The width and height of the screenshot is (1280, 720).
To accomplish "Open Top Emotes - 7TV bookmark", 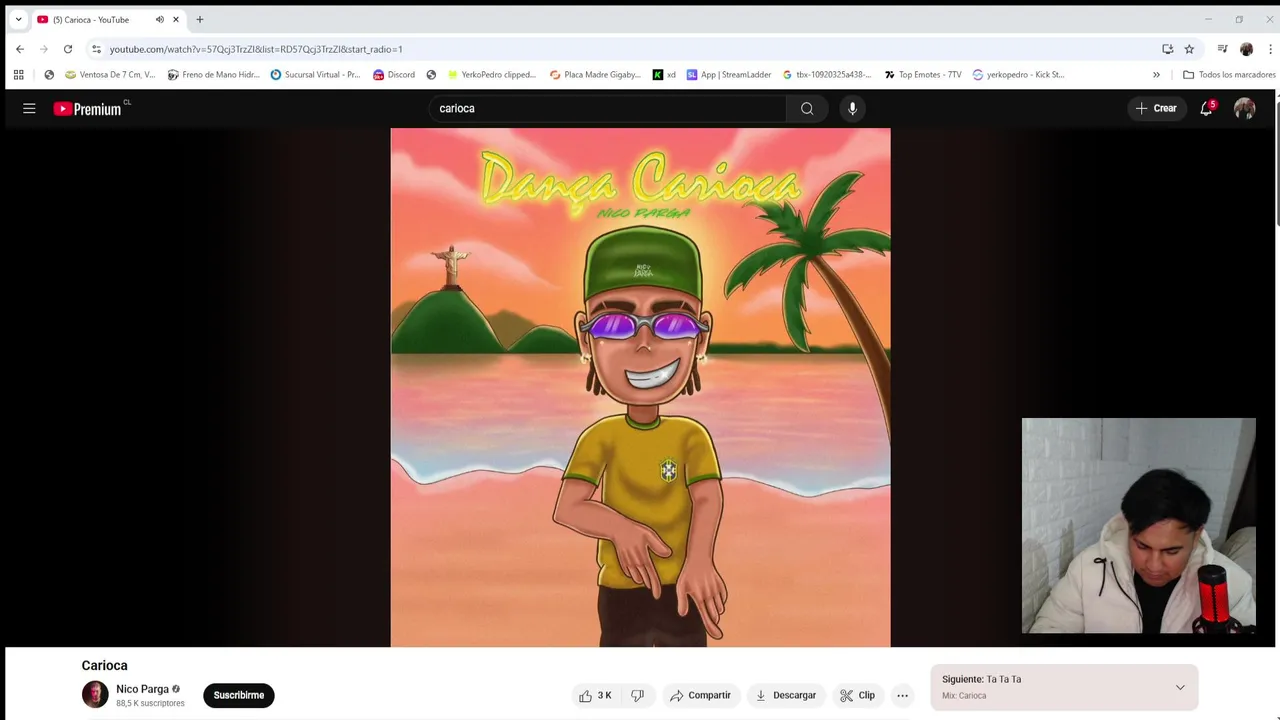I will pyautogui.click(x=923, y=74).
